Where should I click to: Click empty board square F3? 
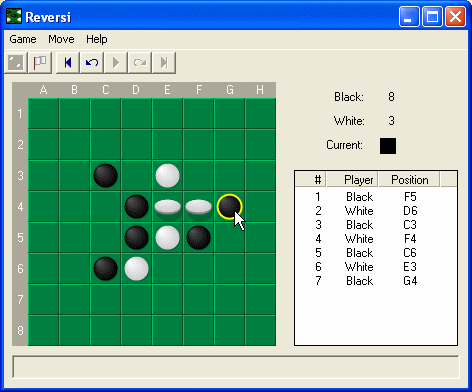click(198, 175)
